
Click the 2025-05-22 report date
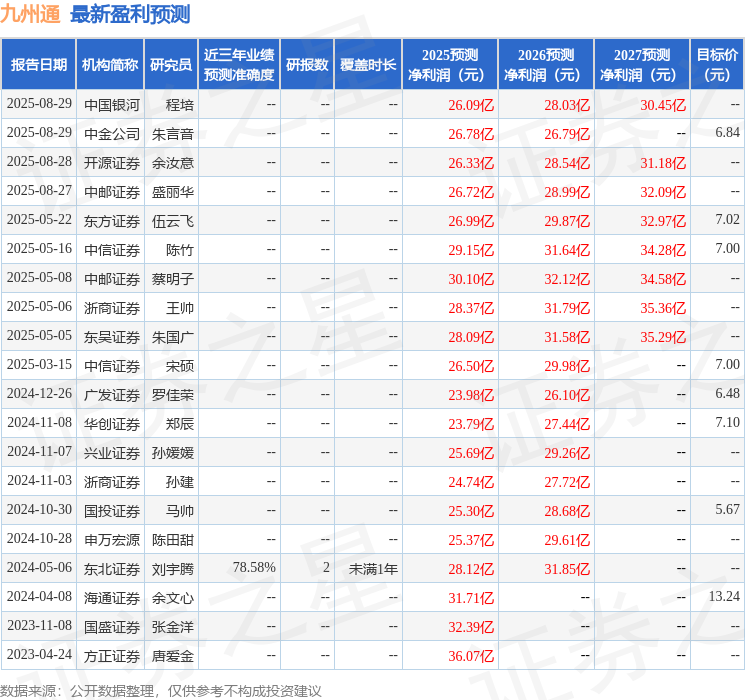point(39,220)
